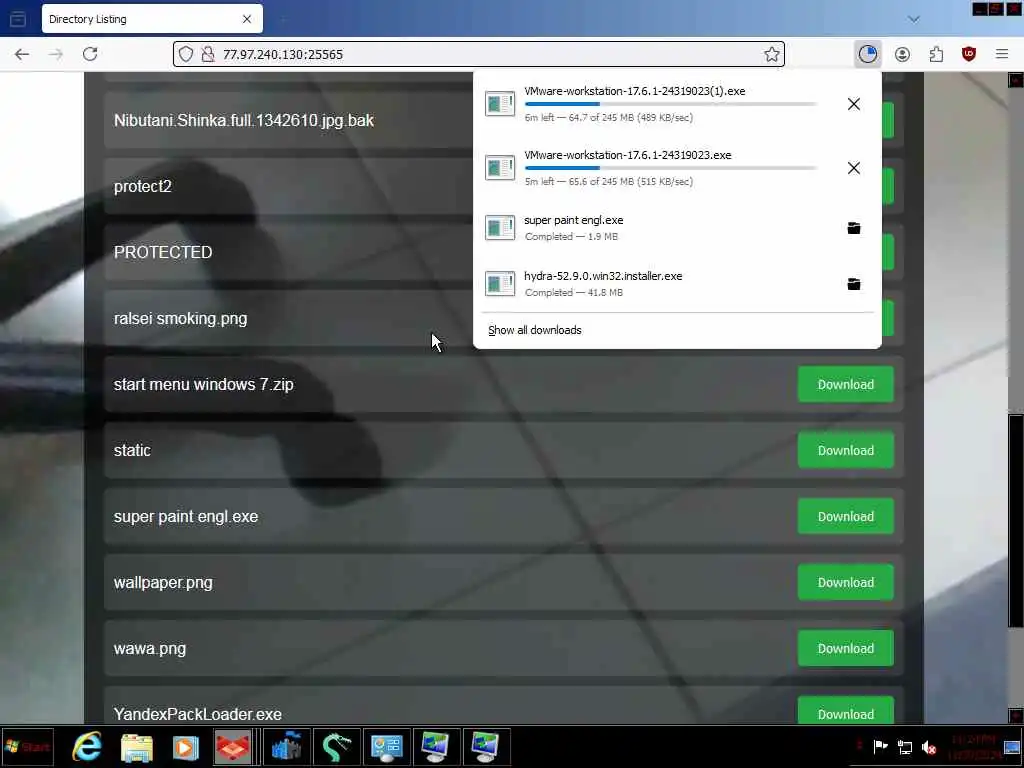Click the wallpaper.png file name

(163, 583)
